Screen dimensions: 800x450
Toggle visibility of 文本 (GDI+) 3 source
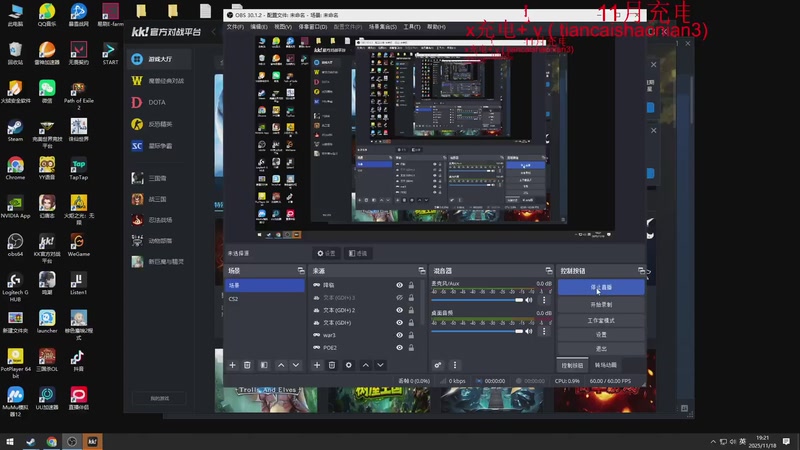click(399, 298)
